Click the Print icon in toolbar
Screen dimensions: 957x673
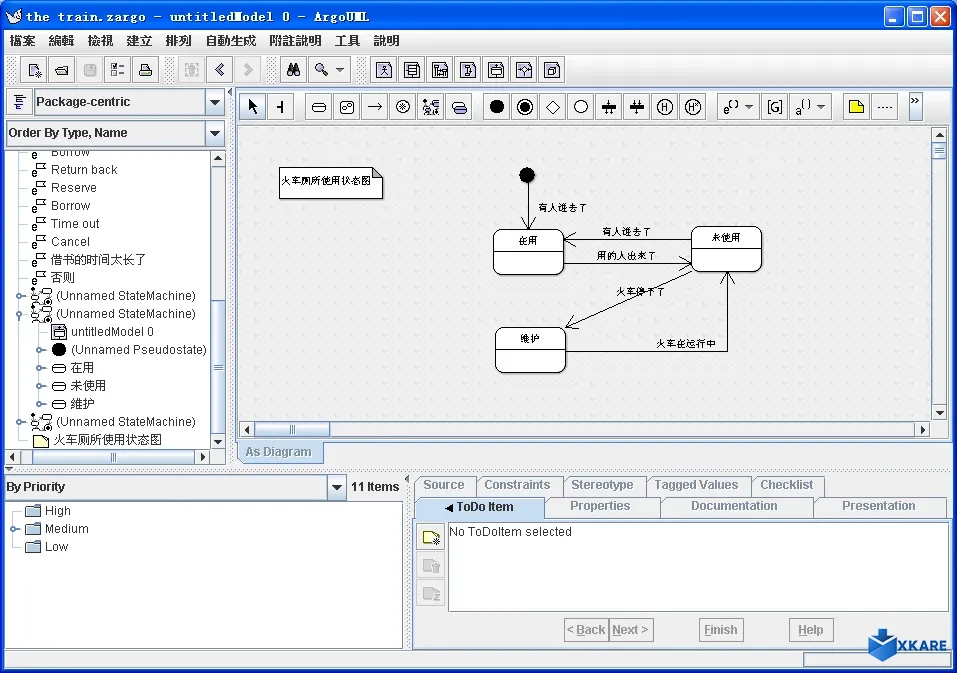(145, 70)
